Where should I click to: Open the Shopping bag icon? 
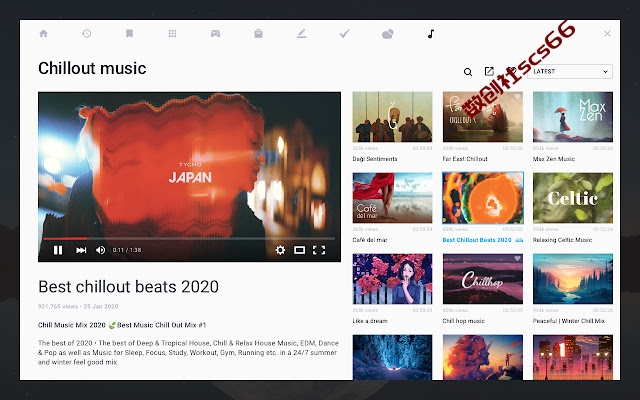[258, 33]
